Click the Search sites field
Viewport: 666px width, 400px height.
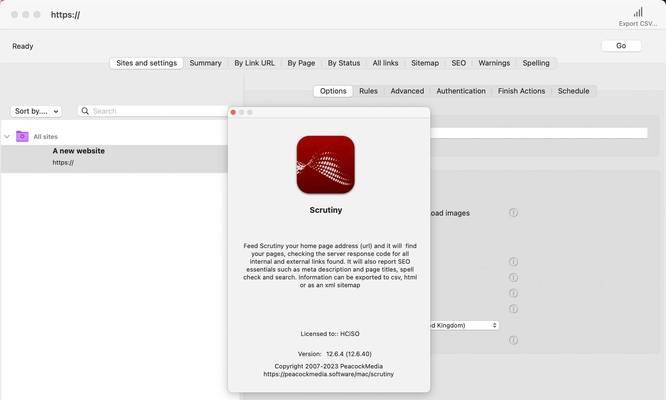(x=153, y=111)
